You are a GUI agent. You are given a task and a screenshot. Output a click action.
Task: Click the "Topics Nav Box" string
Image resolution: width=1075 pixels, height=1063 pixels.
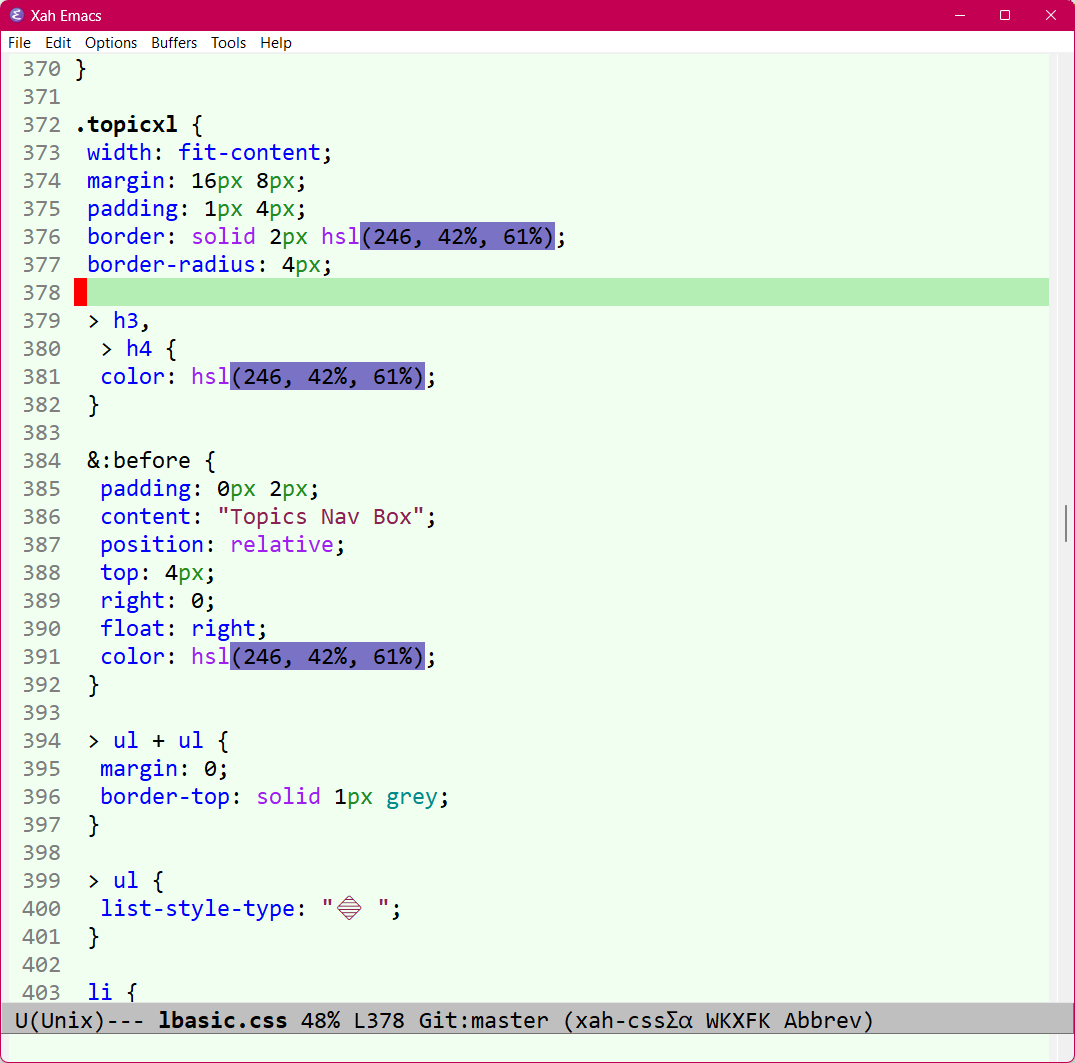pyautogui.click(x=321, y=516)
